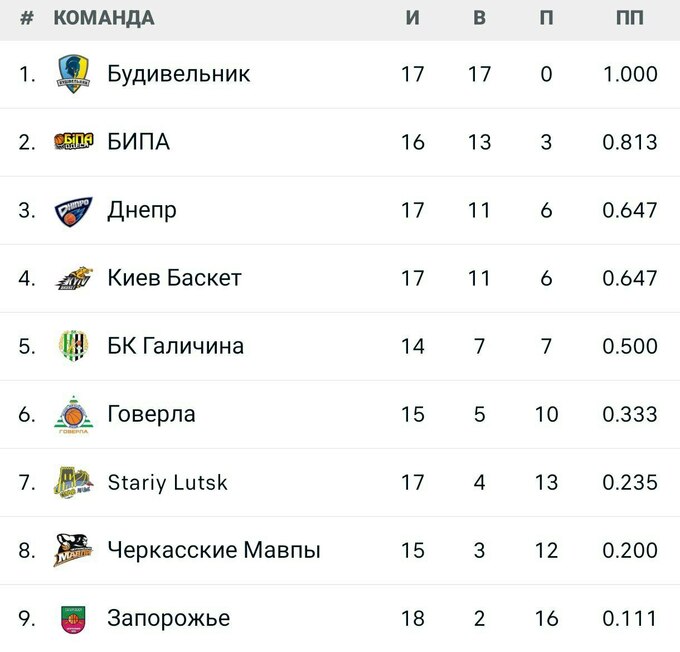Click the БИПА team logo

click(74, 142)
